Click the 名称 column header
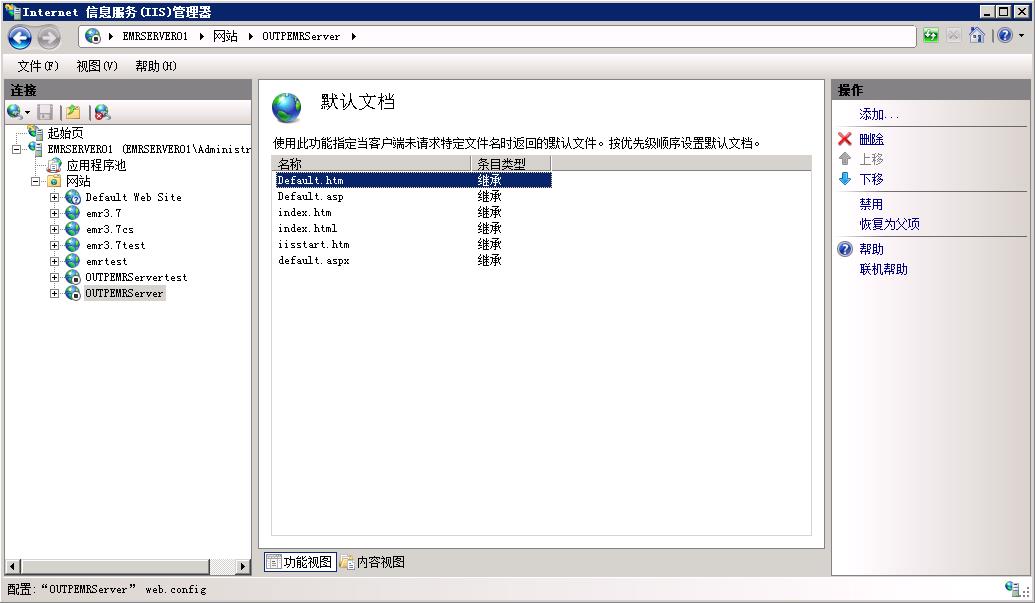Viewport: 1035px width, 603px height. (x=372, y=164)
